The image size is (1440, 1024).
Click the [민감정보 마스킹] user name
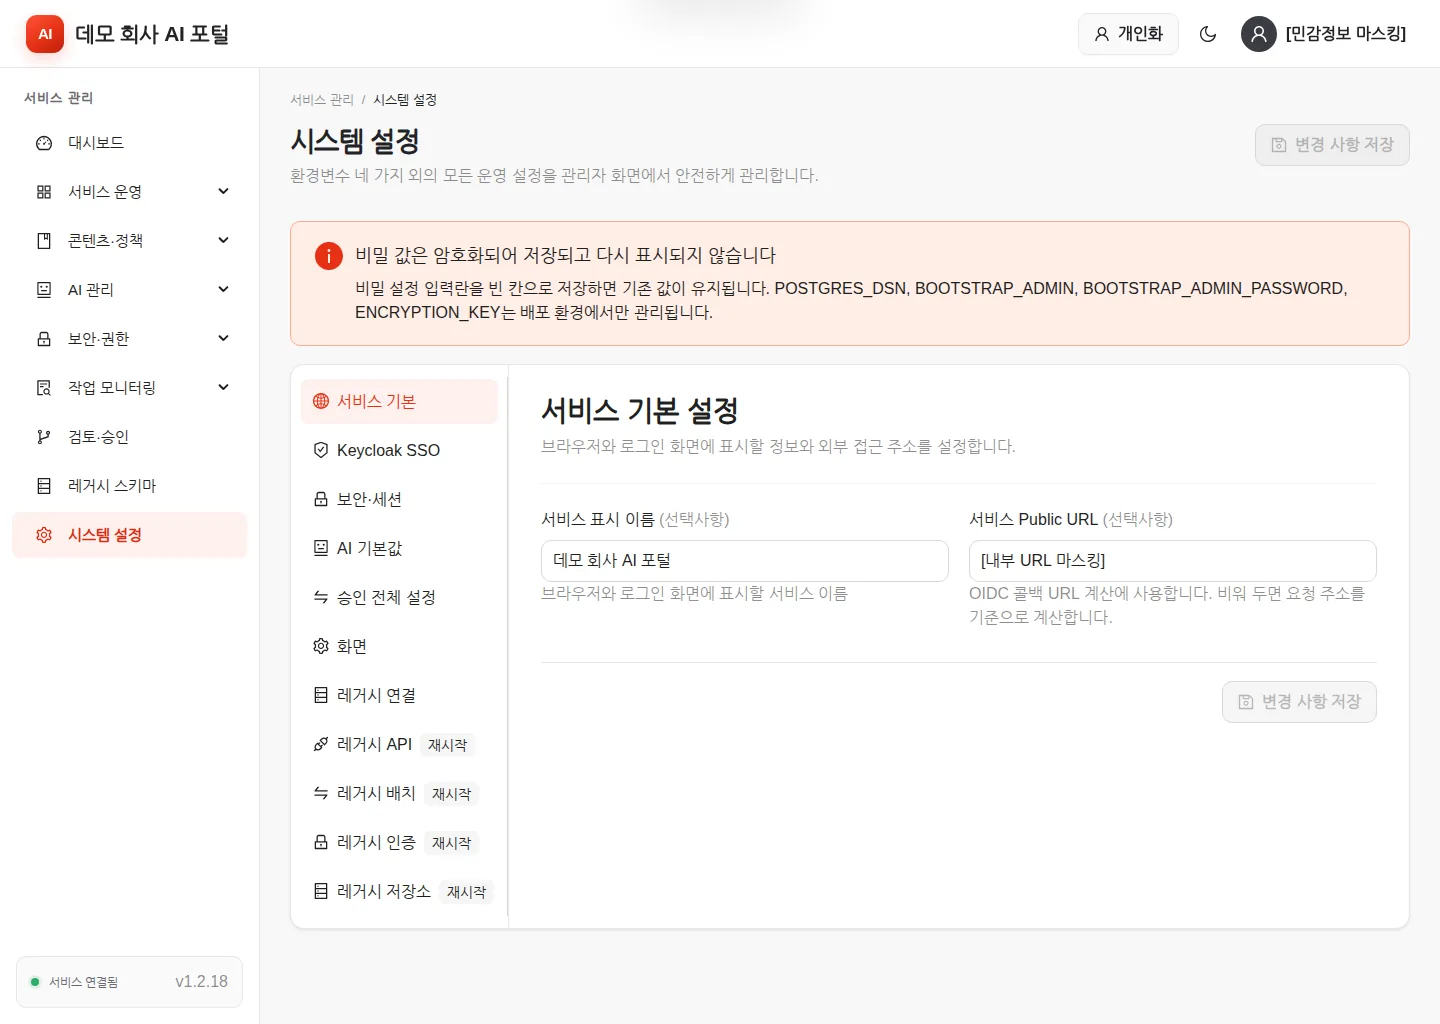click(1345, 34)
